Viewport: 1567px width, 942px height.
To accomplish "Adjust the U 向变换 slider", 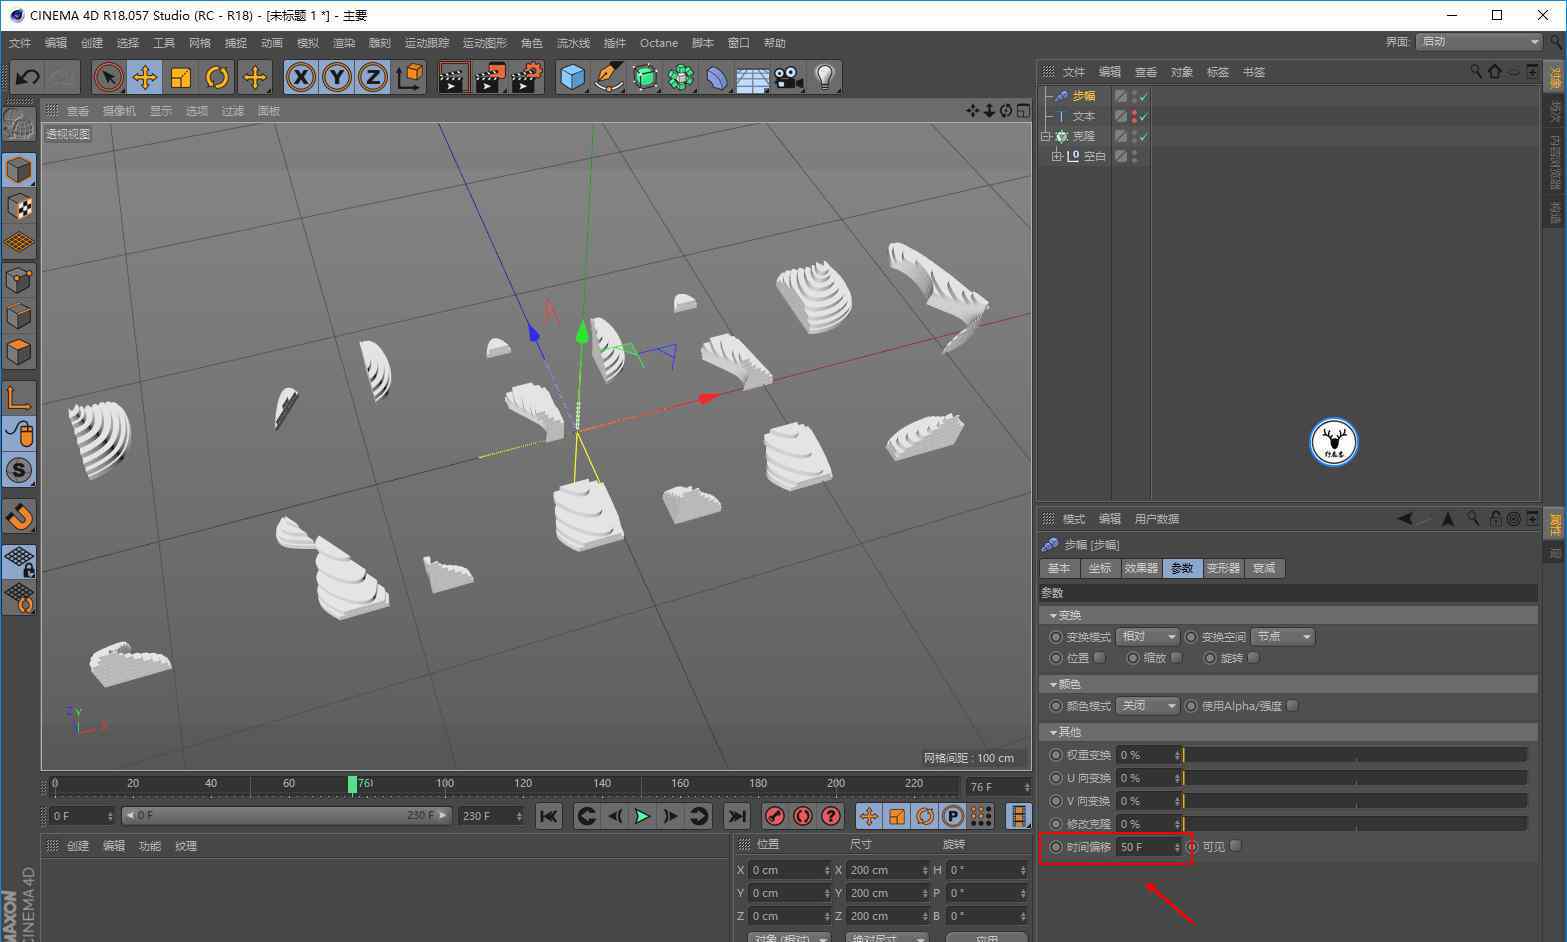I will pos(1355,778).
